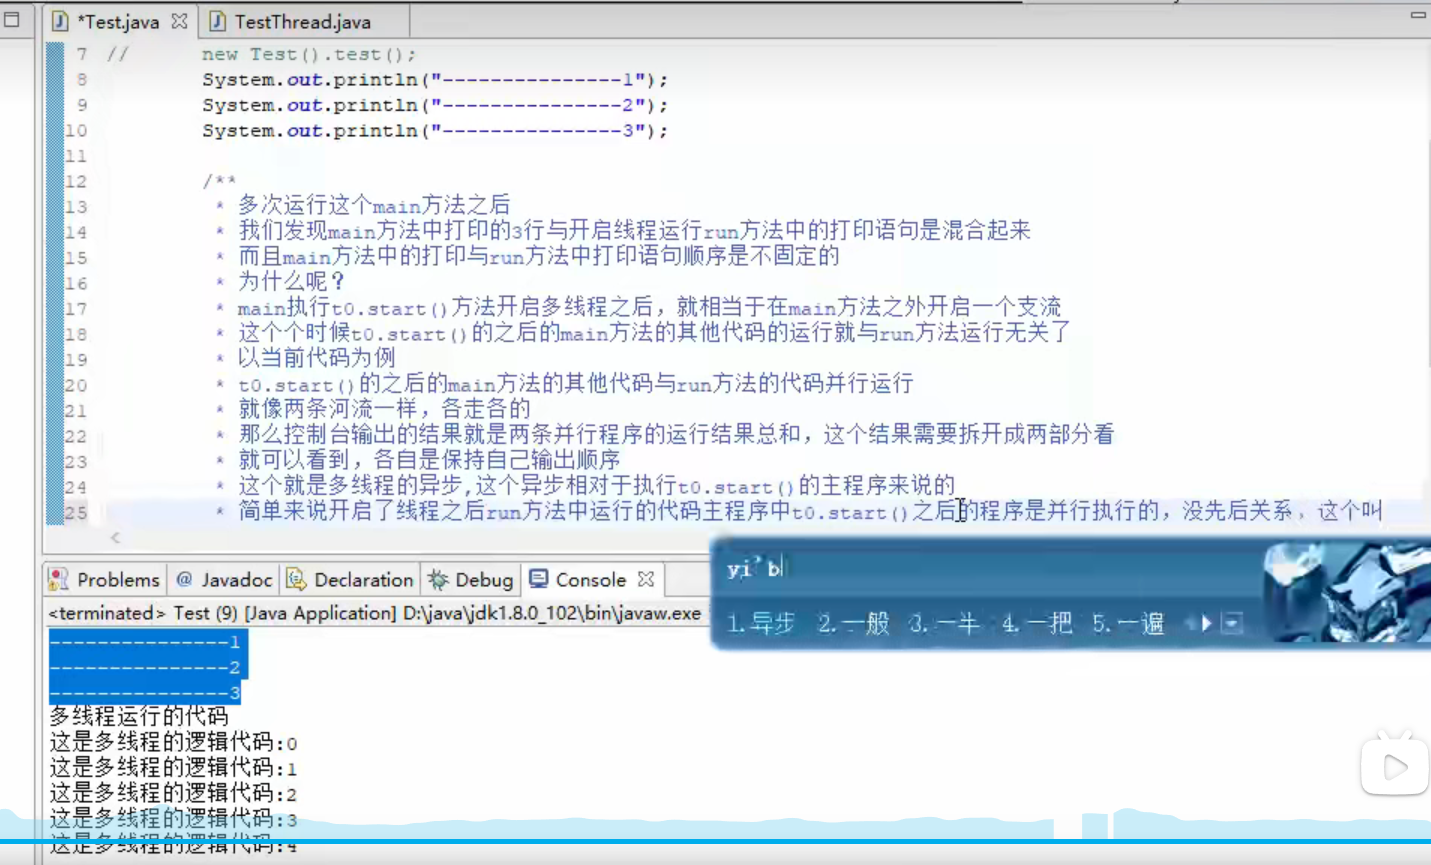
Task: Click console output line ending in 1
Action: pos(146,642)
